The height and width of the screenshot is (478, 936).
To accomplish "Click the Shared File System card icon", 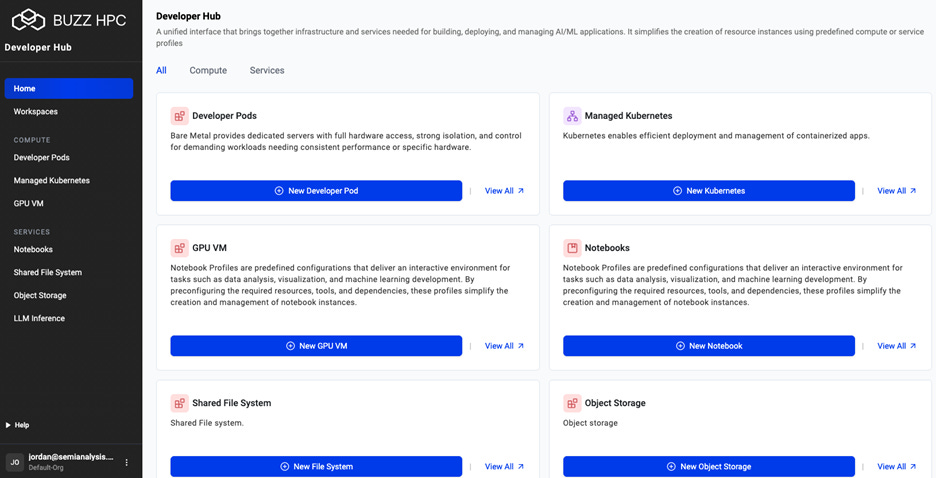I will [179, 403].
